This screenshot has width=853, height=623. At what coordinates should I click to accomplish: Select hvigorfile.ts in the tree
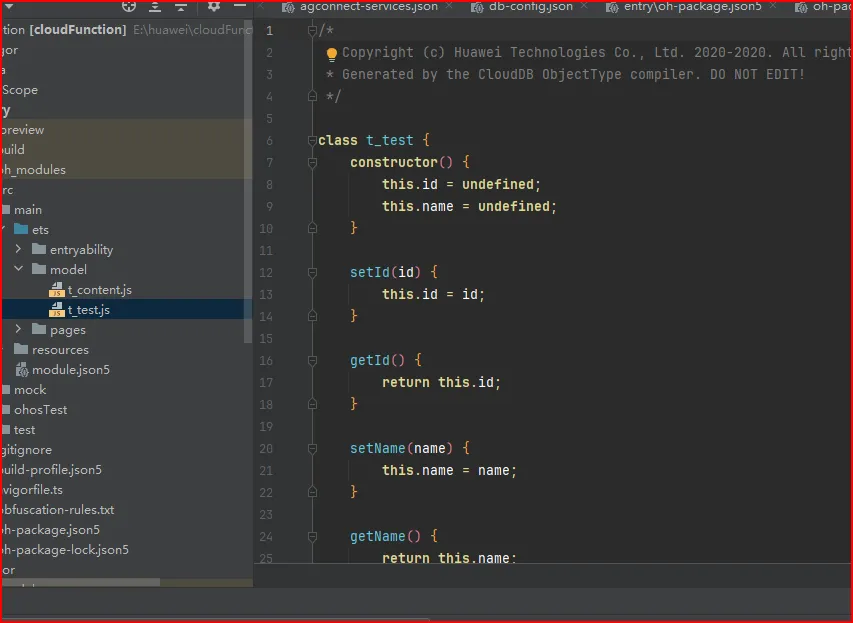click(x=32, y=490)
